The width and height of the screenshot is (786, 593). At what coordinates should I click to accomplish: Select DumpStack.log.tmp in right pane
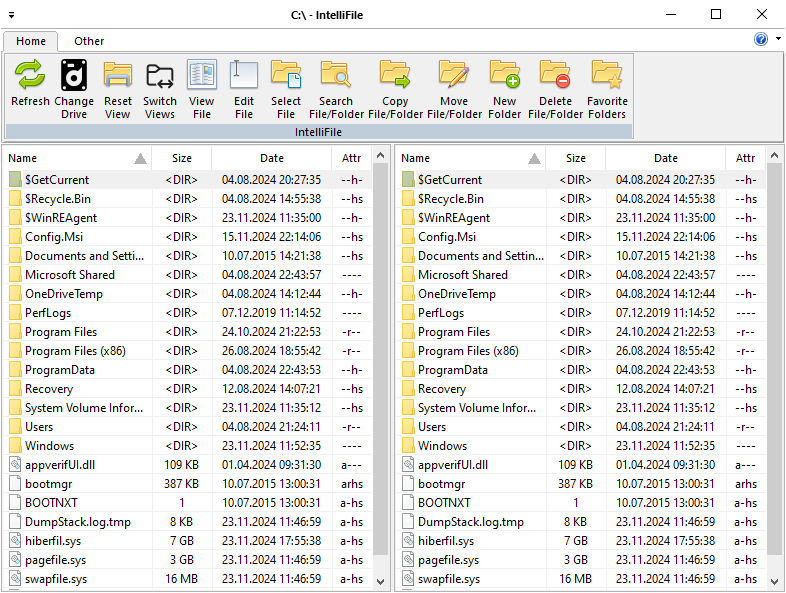point(471,522)
